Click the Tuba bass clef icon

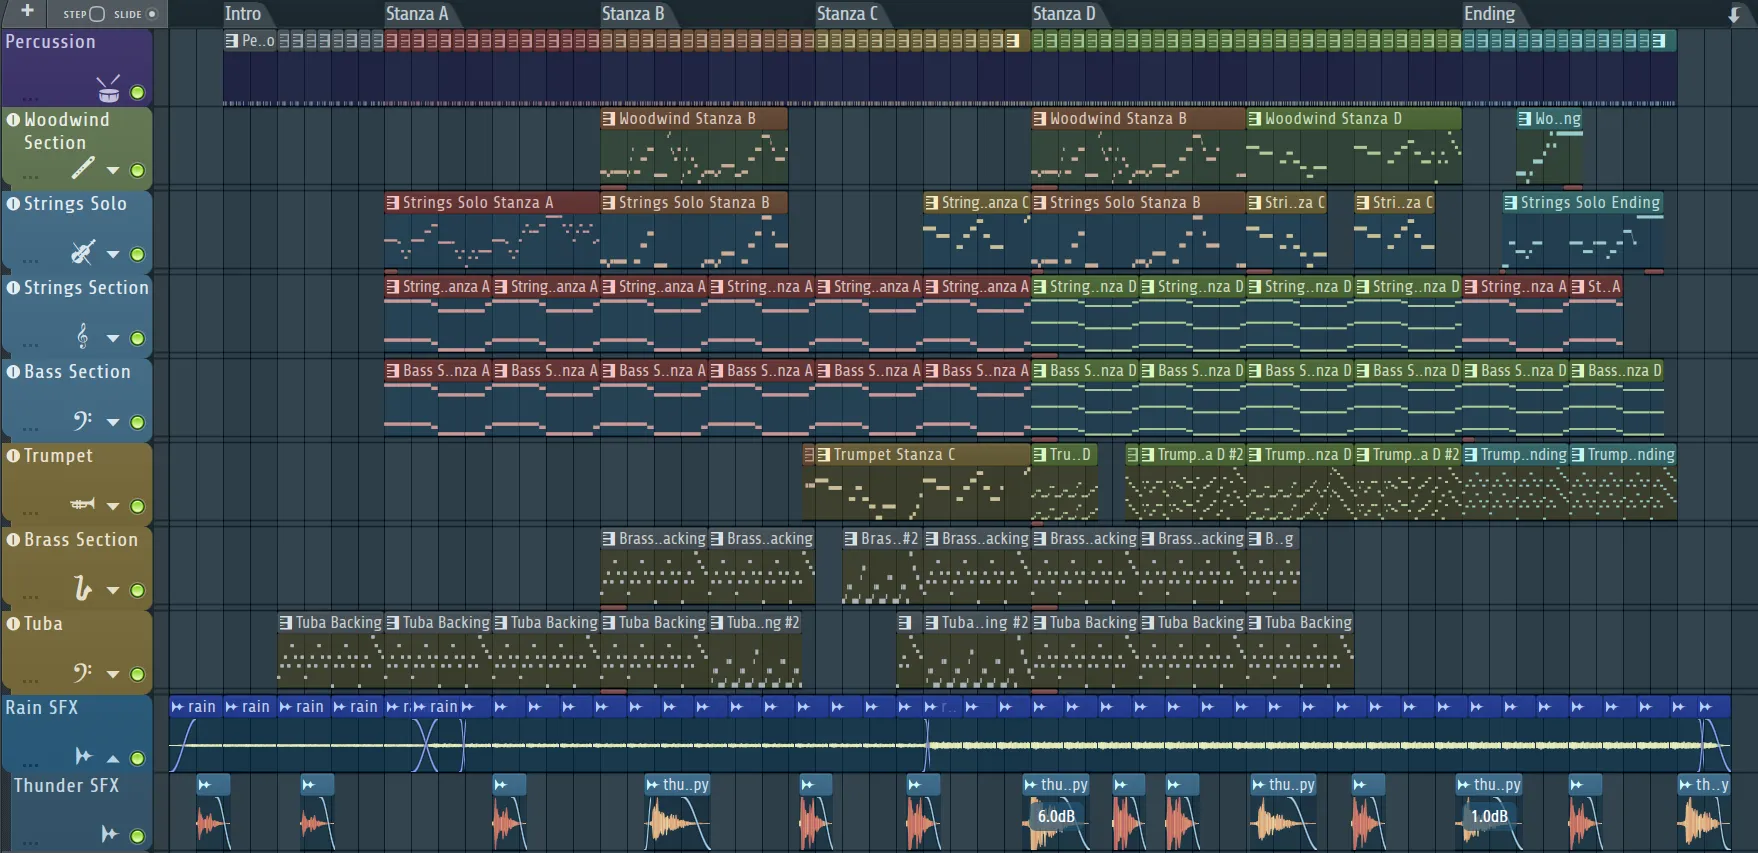pyautogui.click(x=83, y=672)
